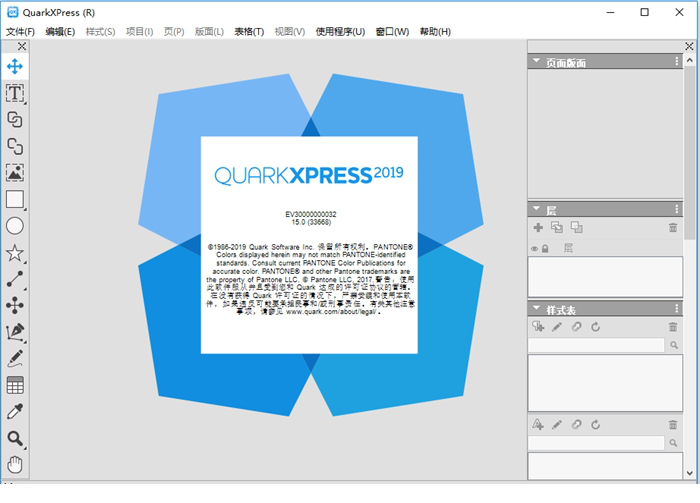Screen dimensions: 700x503
Task: Collapse the 页面版面 panel
Action: pos(536,61)
